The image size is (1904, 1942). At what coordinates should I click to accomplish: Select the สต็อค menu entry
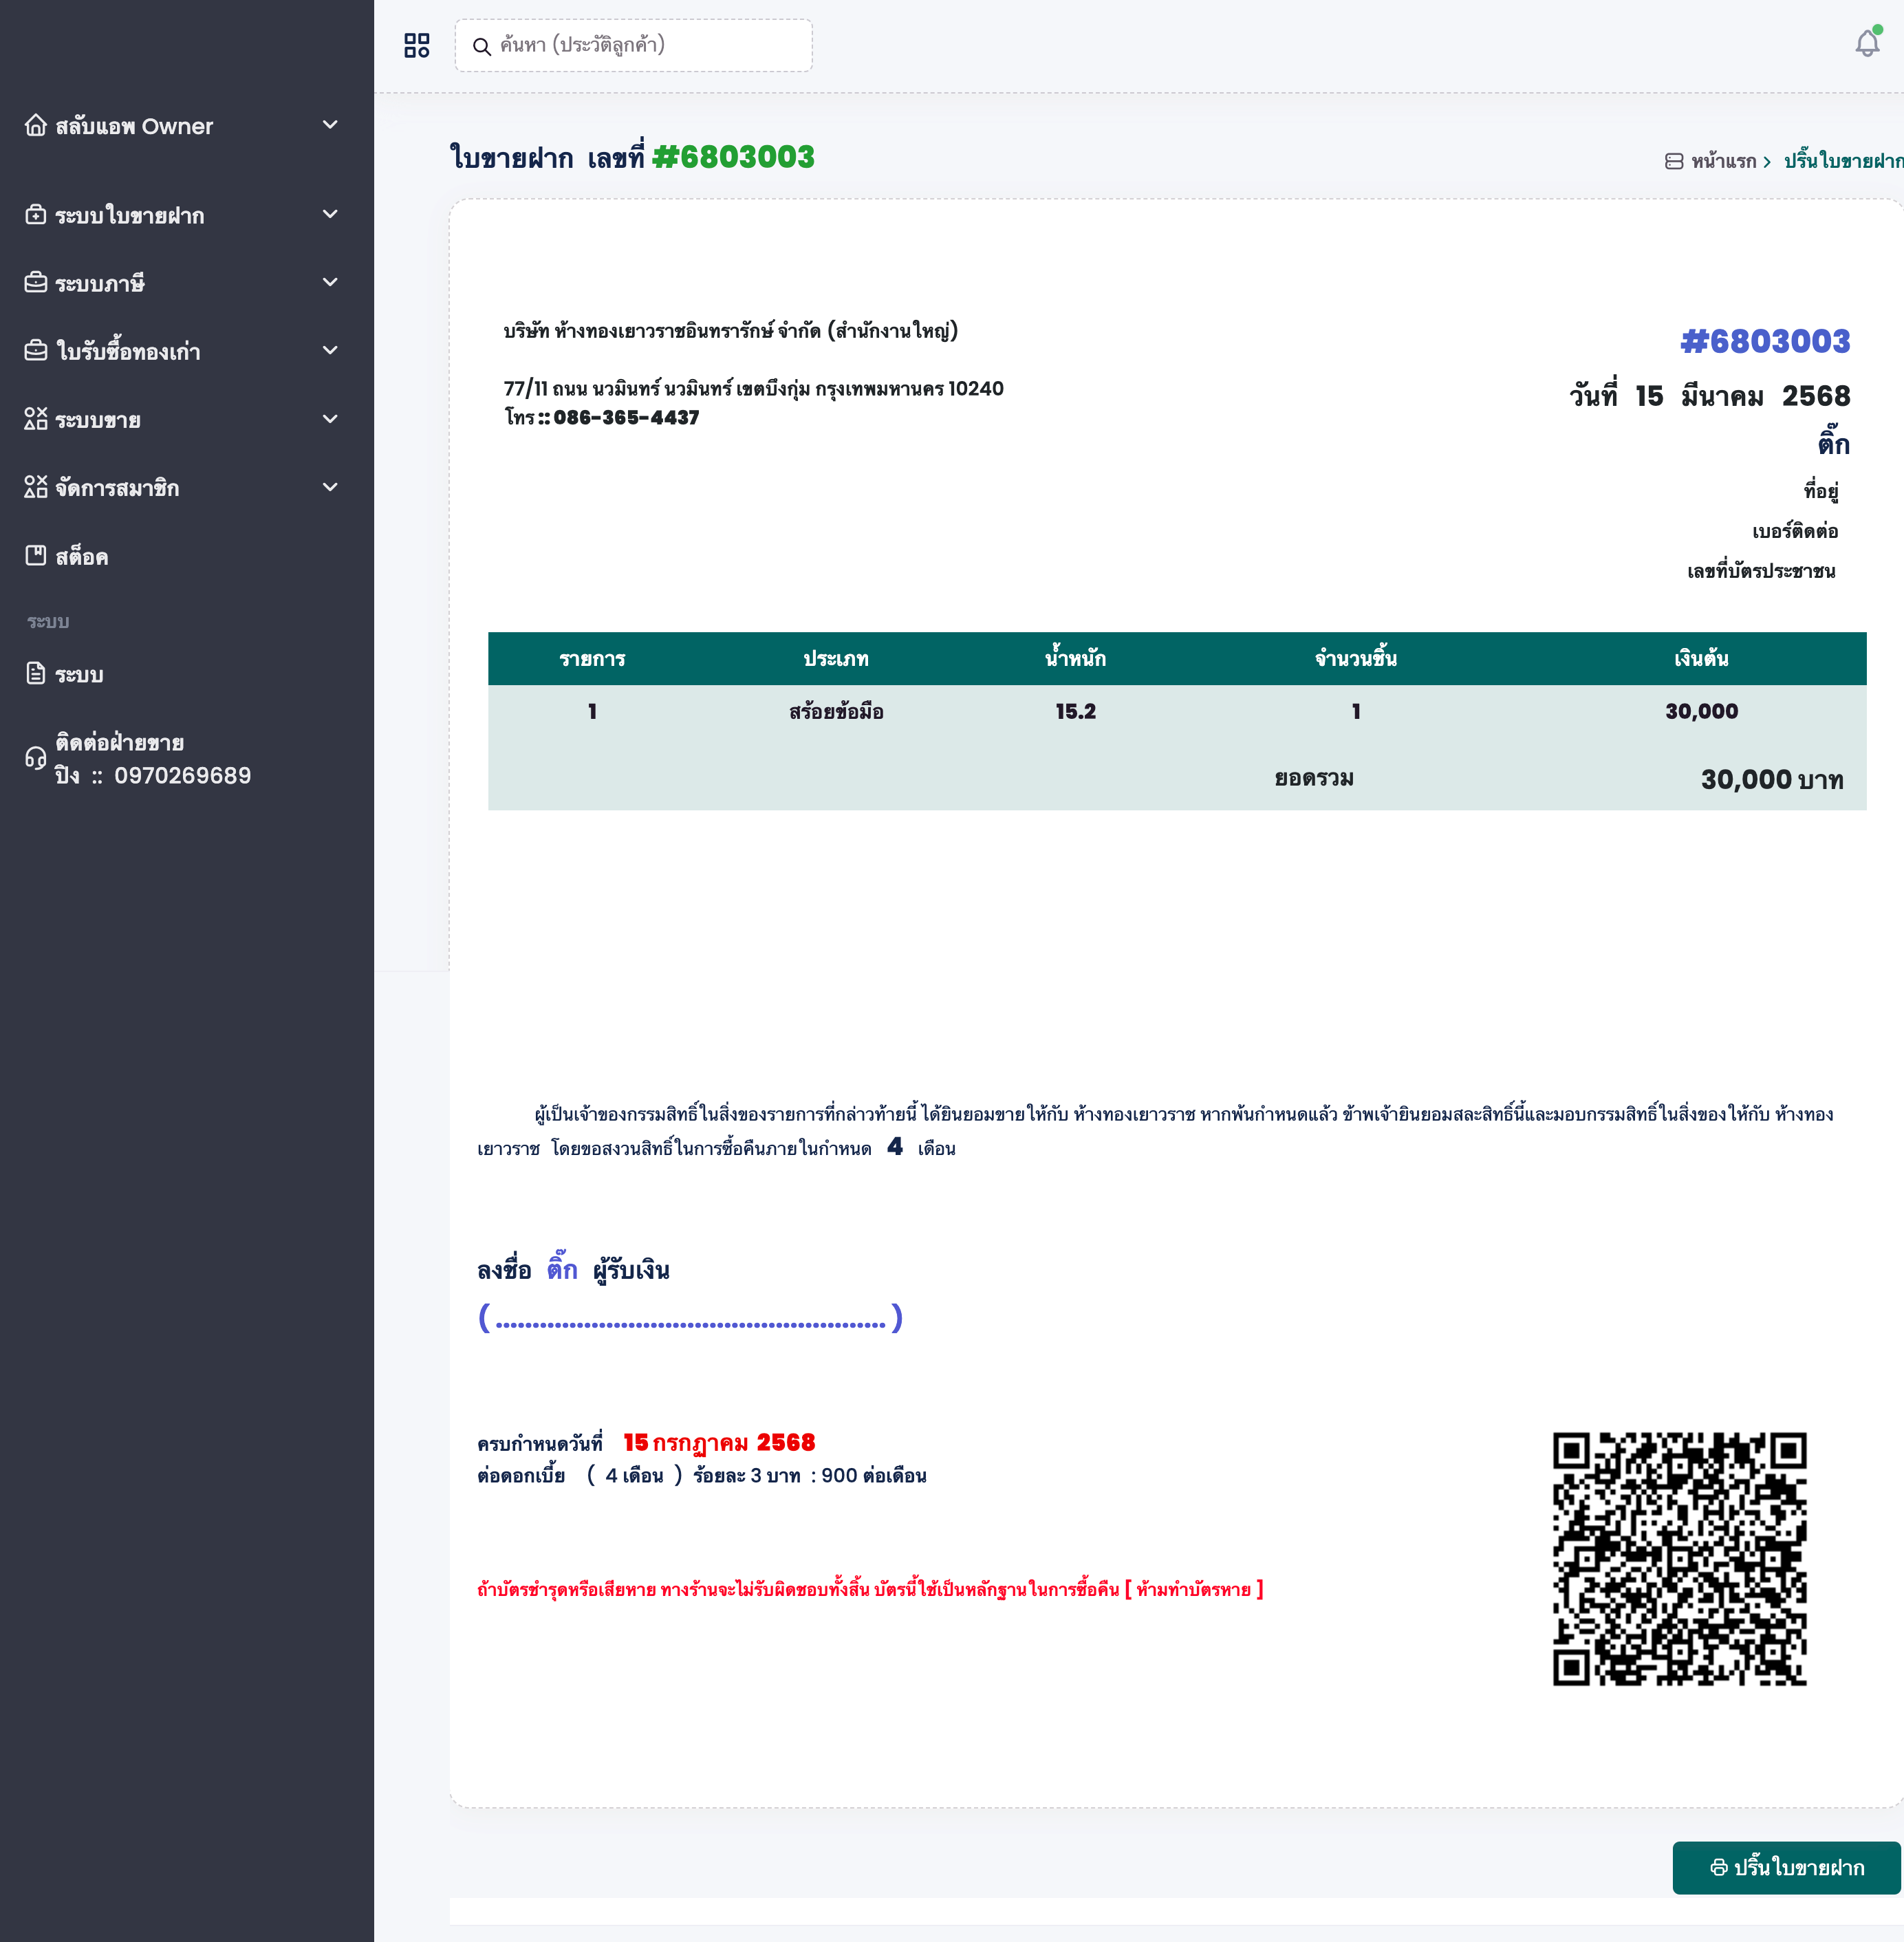pyautogui.click(x=82, y=557)
